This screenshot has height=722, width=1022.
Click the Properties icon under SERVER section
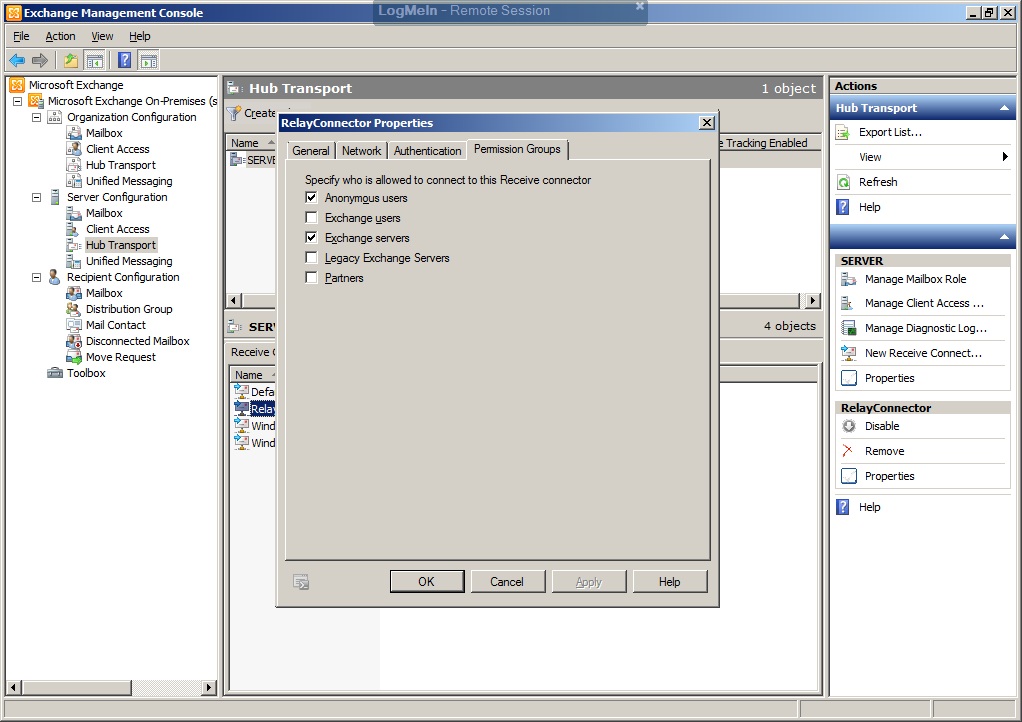[x=849, y=378]
